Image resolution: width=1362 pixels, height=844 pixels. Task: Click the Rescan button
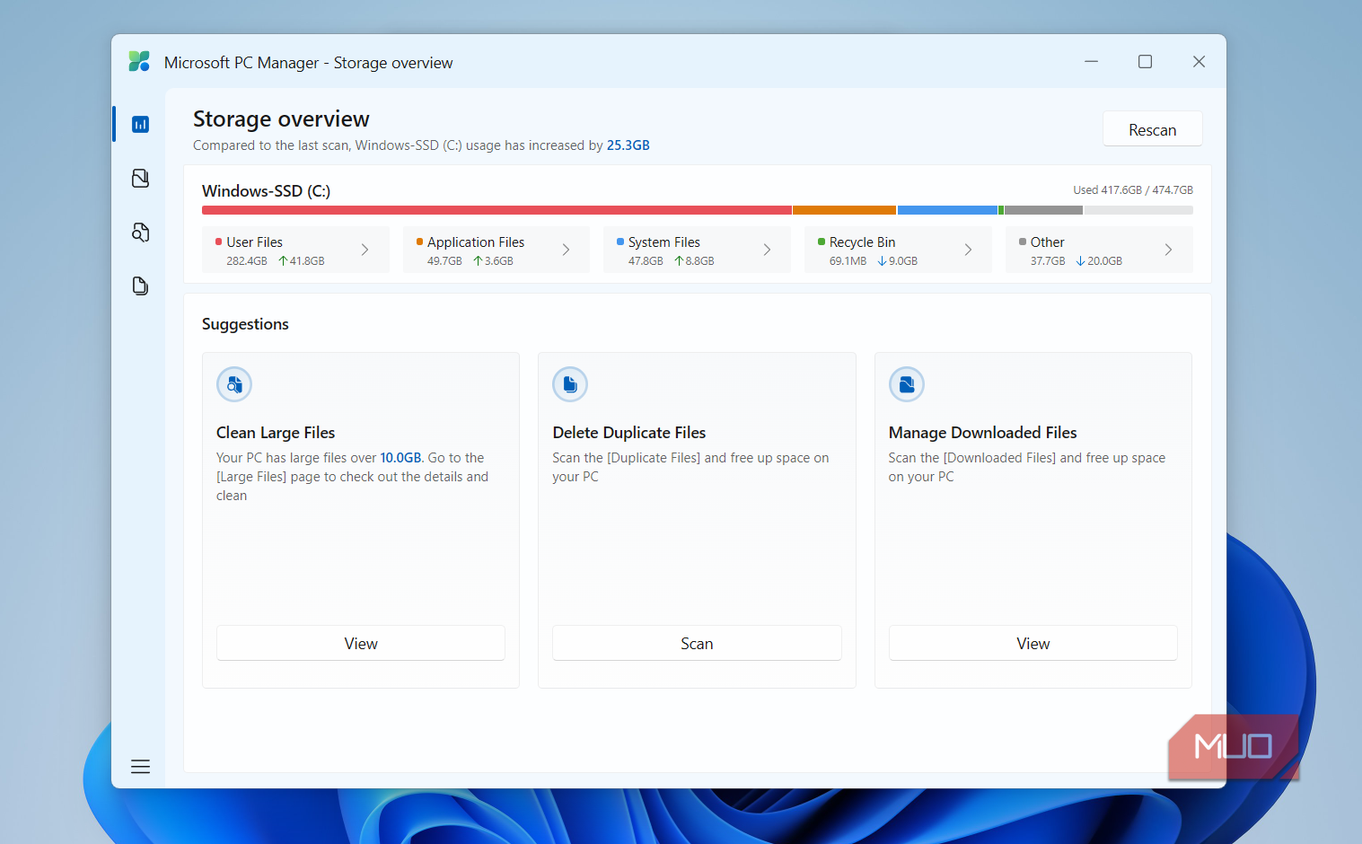click(1152, 130)
